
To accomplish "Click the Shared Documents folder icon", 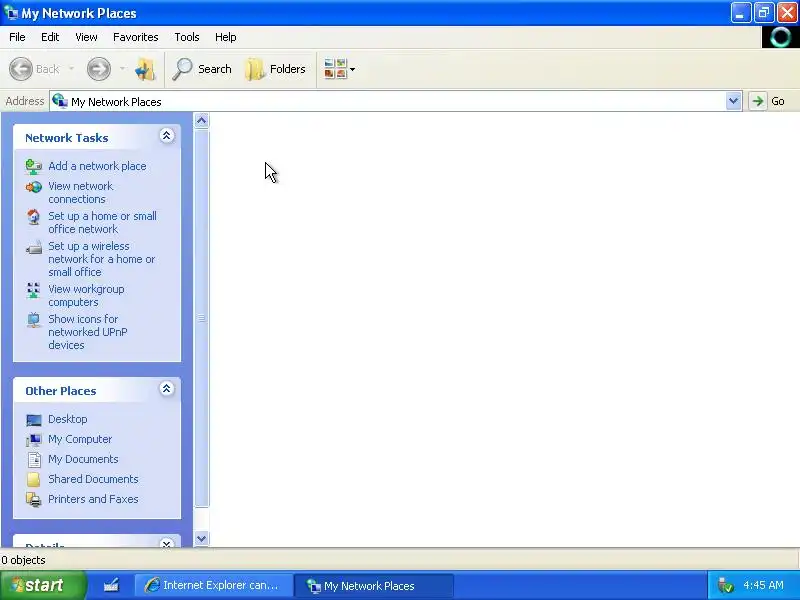I will 34,479.
